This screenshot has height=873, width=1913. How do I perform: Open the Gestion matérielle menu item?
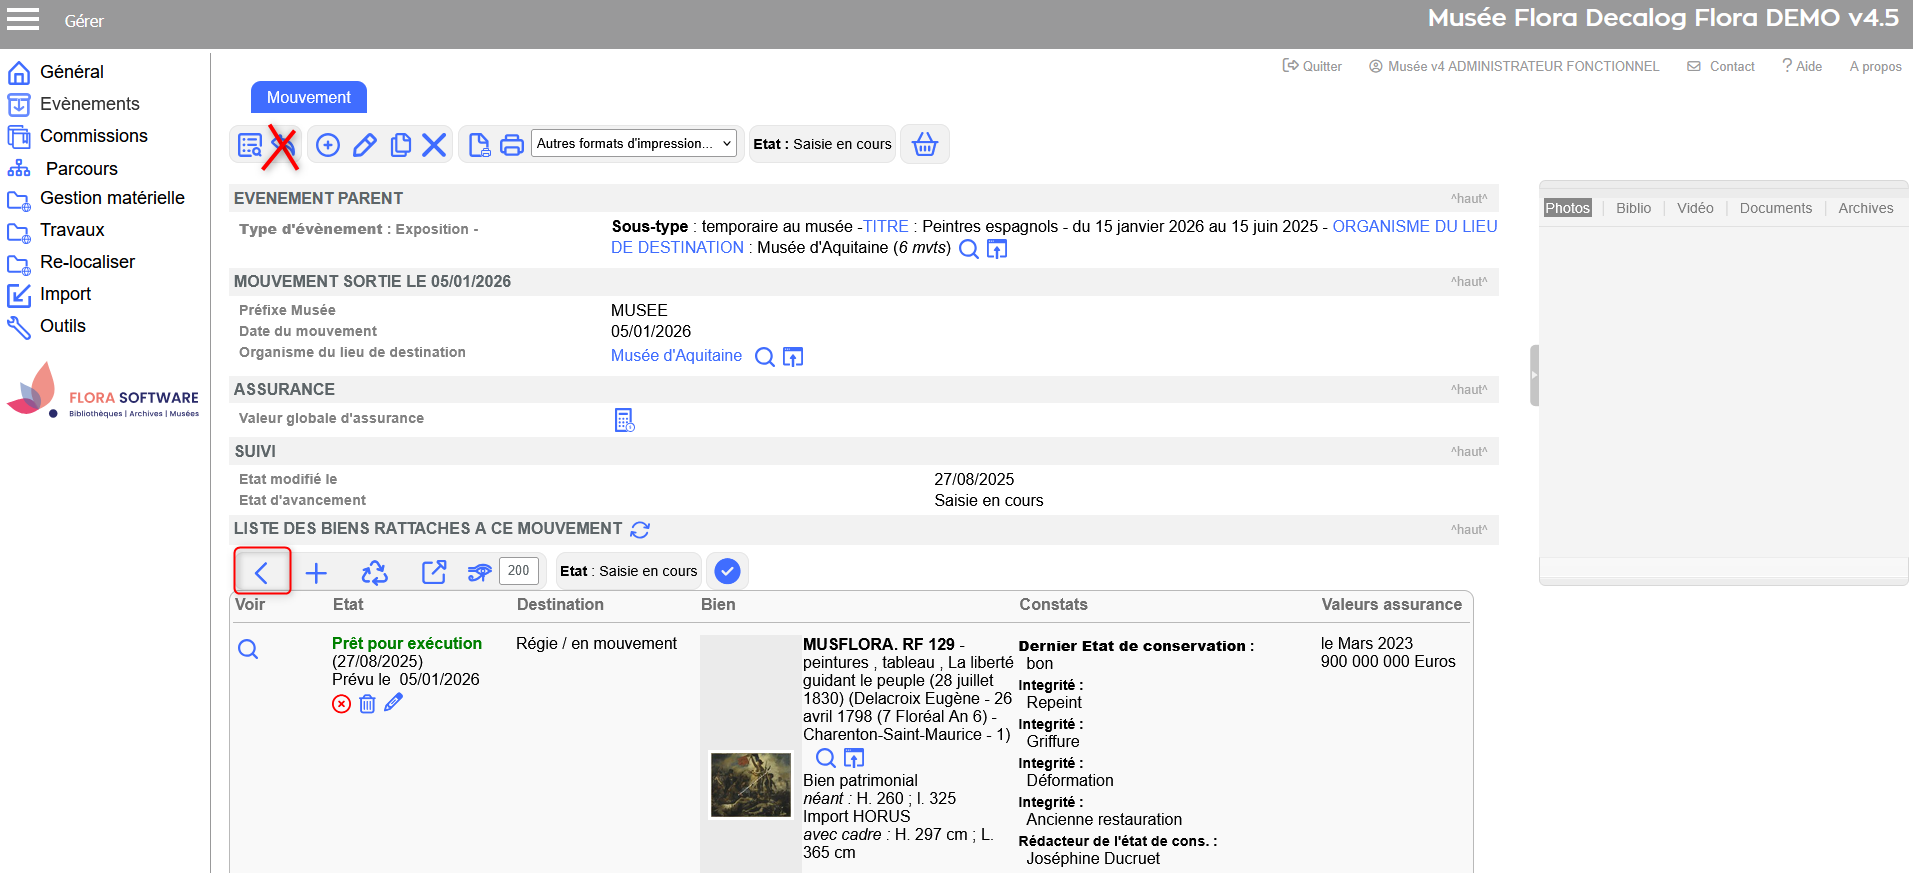112,198
